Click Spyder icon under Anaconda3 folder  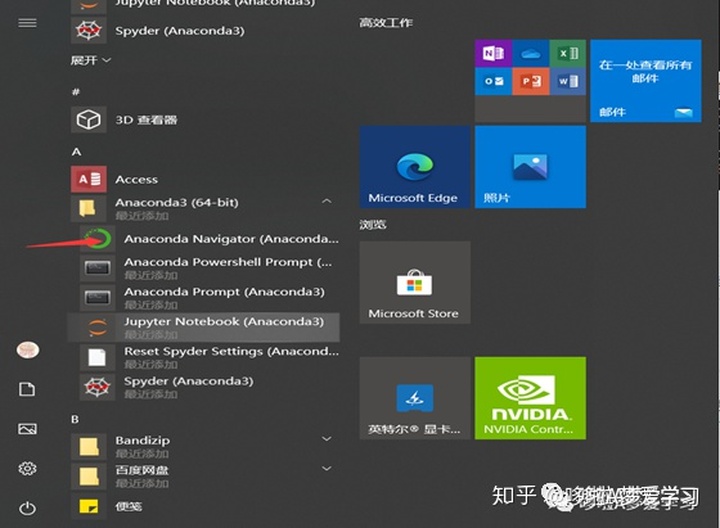[x=97, y=387]
